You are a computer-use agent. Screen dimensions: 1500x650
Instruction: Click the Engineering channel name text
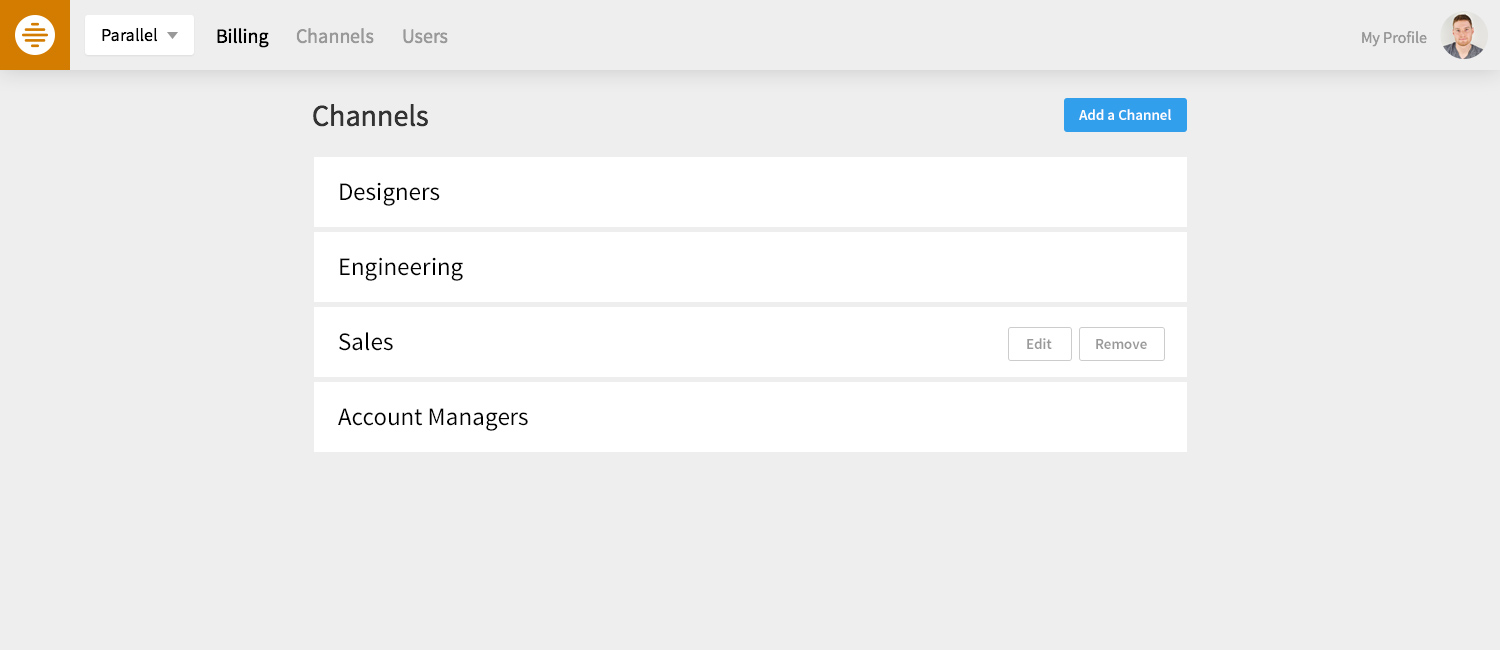[401, 268]
